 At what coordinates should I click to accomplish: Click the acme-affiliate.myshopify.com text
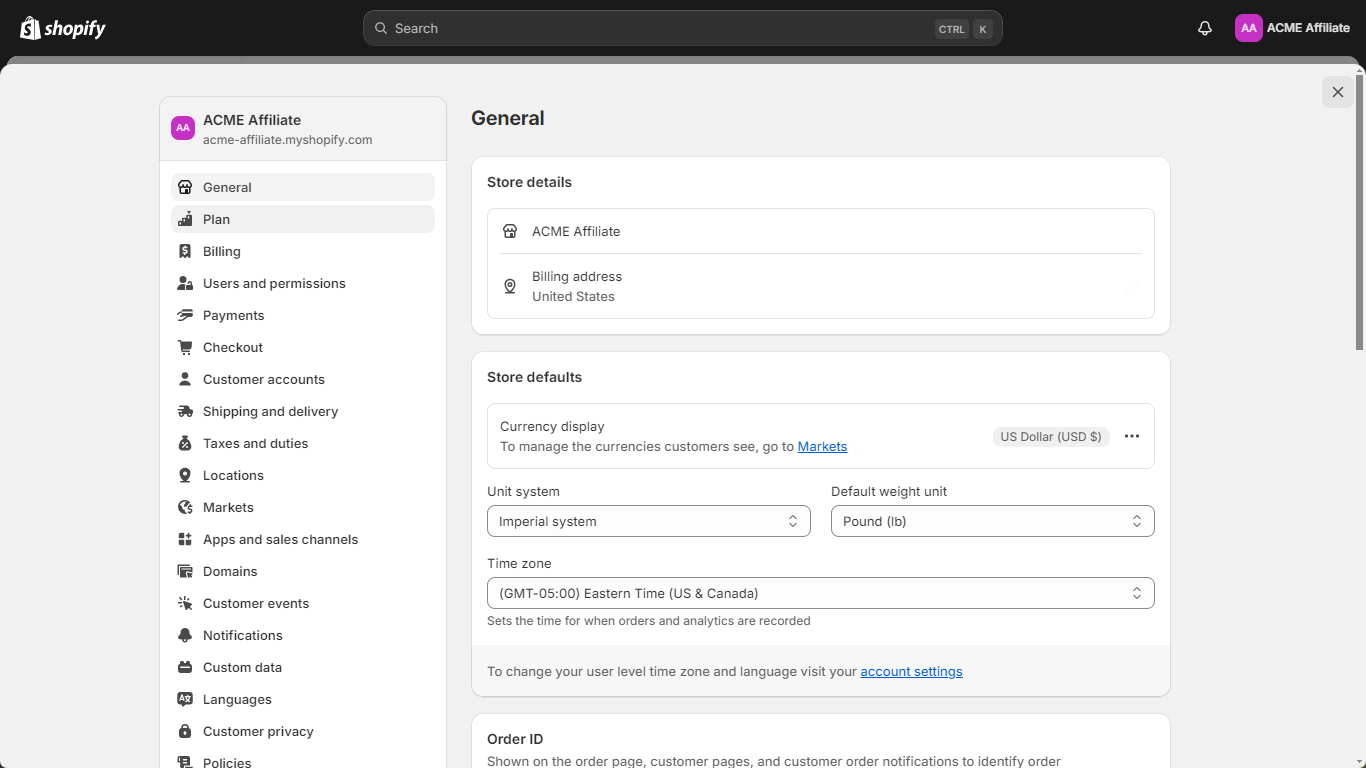[287, 140]
